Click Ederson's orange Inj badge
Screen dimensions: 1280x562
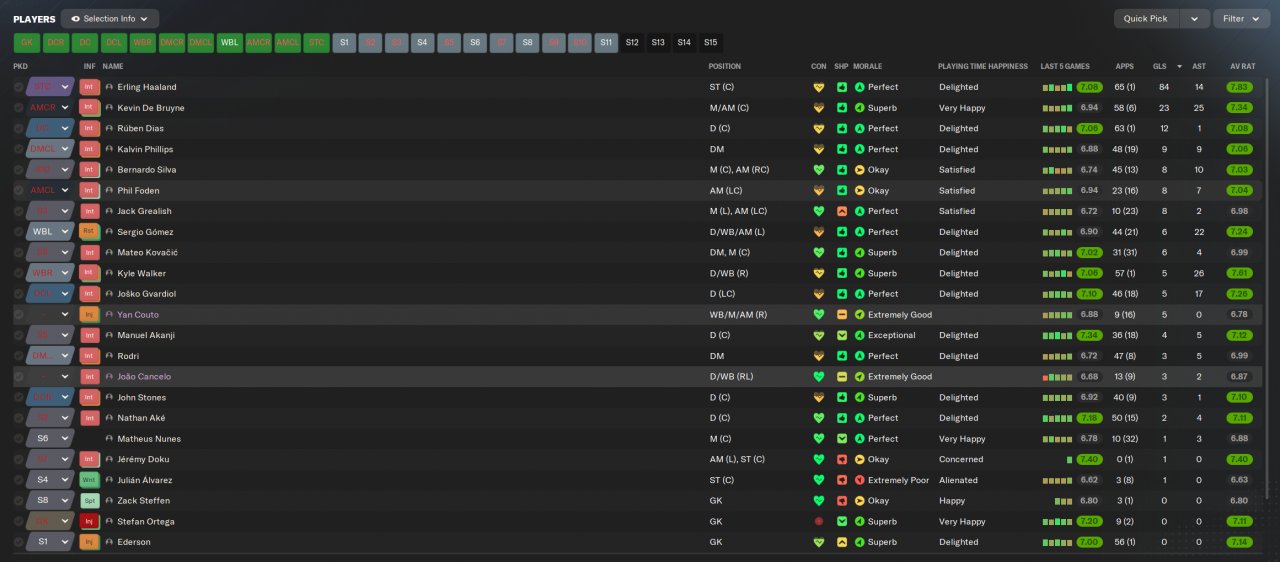pyautogui.click(x=90, y=542)
